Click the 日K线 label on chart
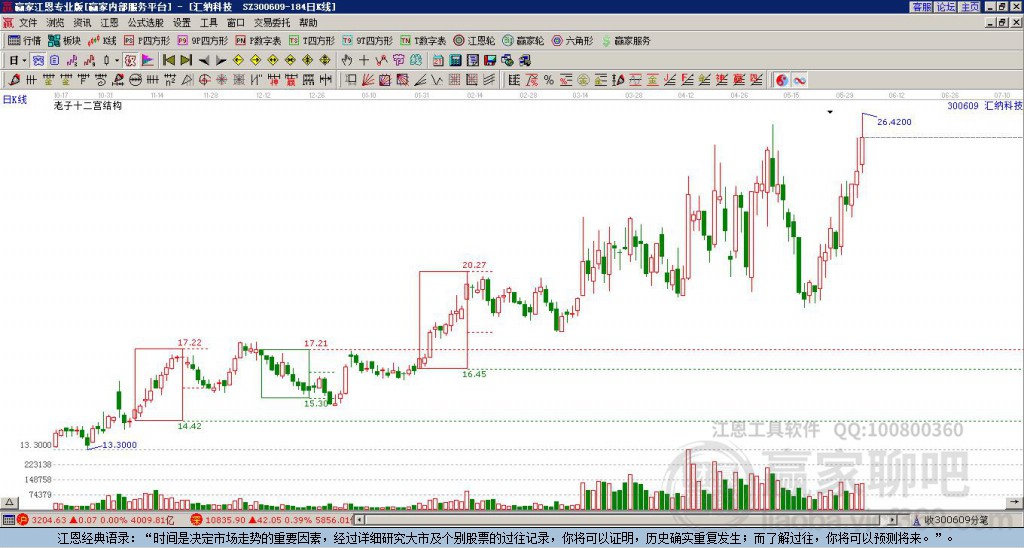Viewport: 1024px width, 548px height. (x=15, y=99)
